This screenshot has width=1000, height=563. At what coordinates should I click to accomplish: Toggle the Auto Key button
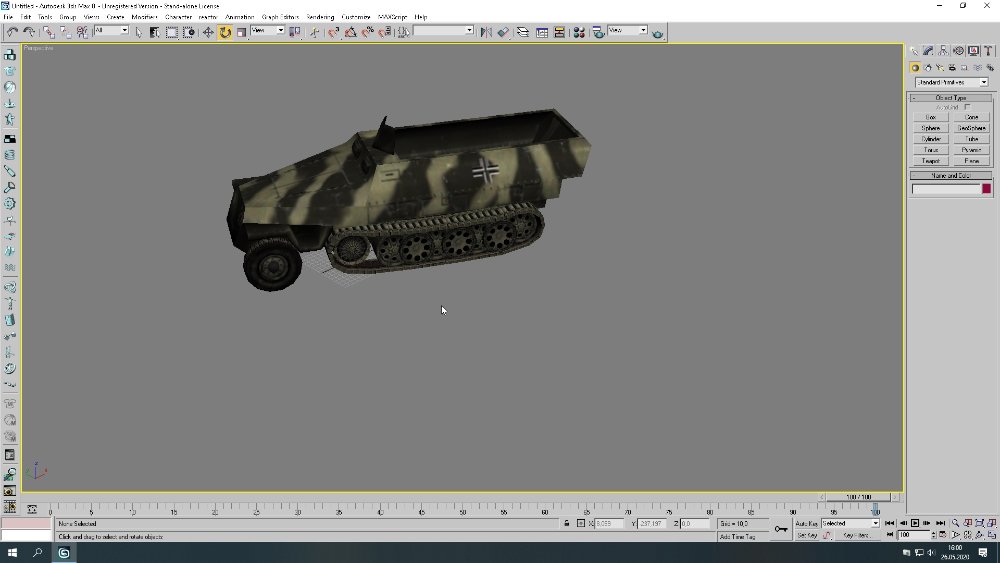(x=807, y=523)
